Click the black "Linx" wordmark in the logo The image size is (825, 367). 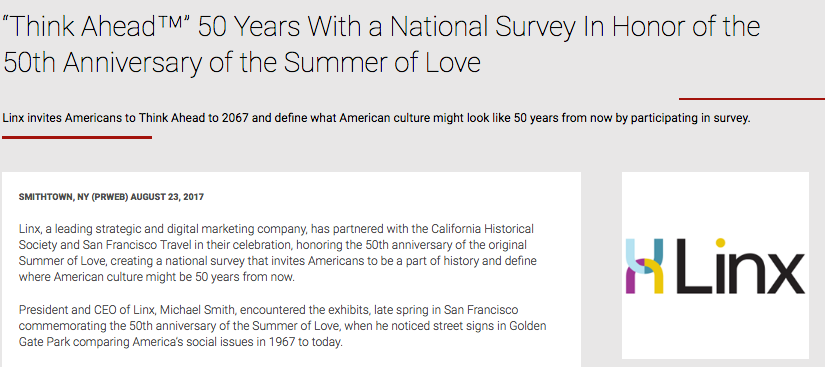pyautogui.click(x=740, y=266)
